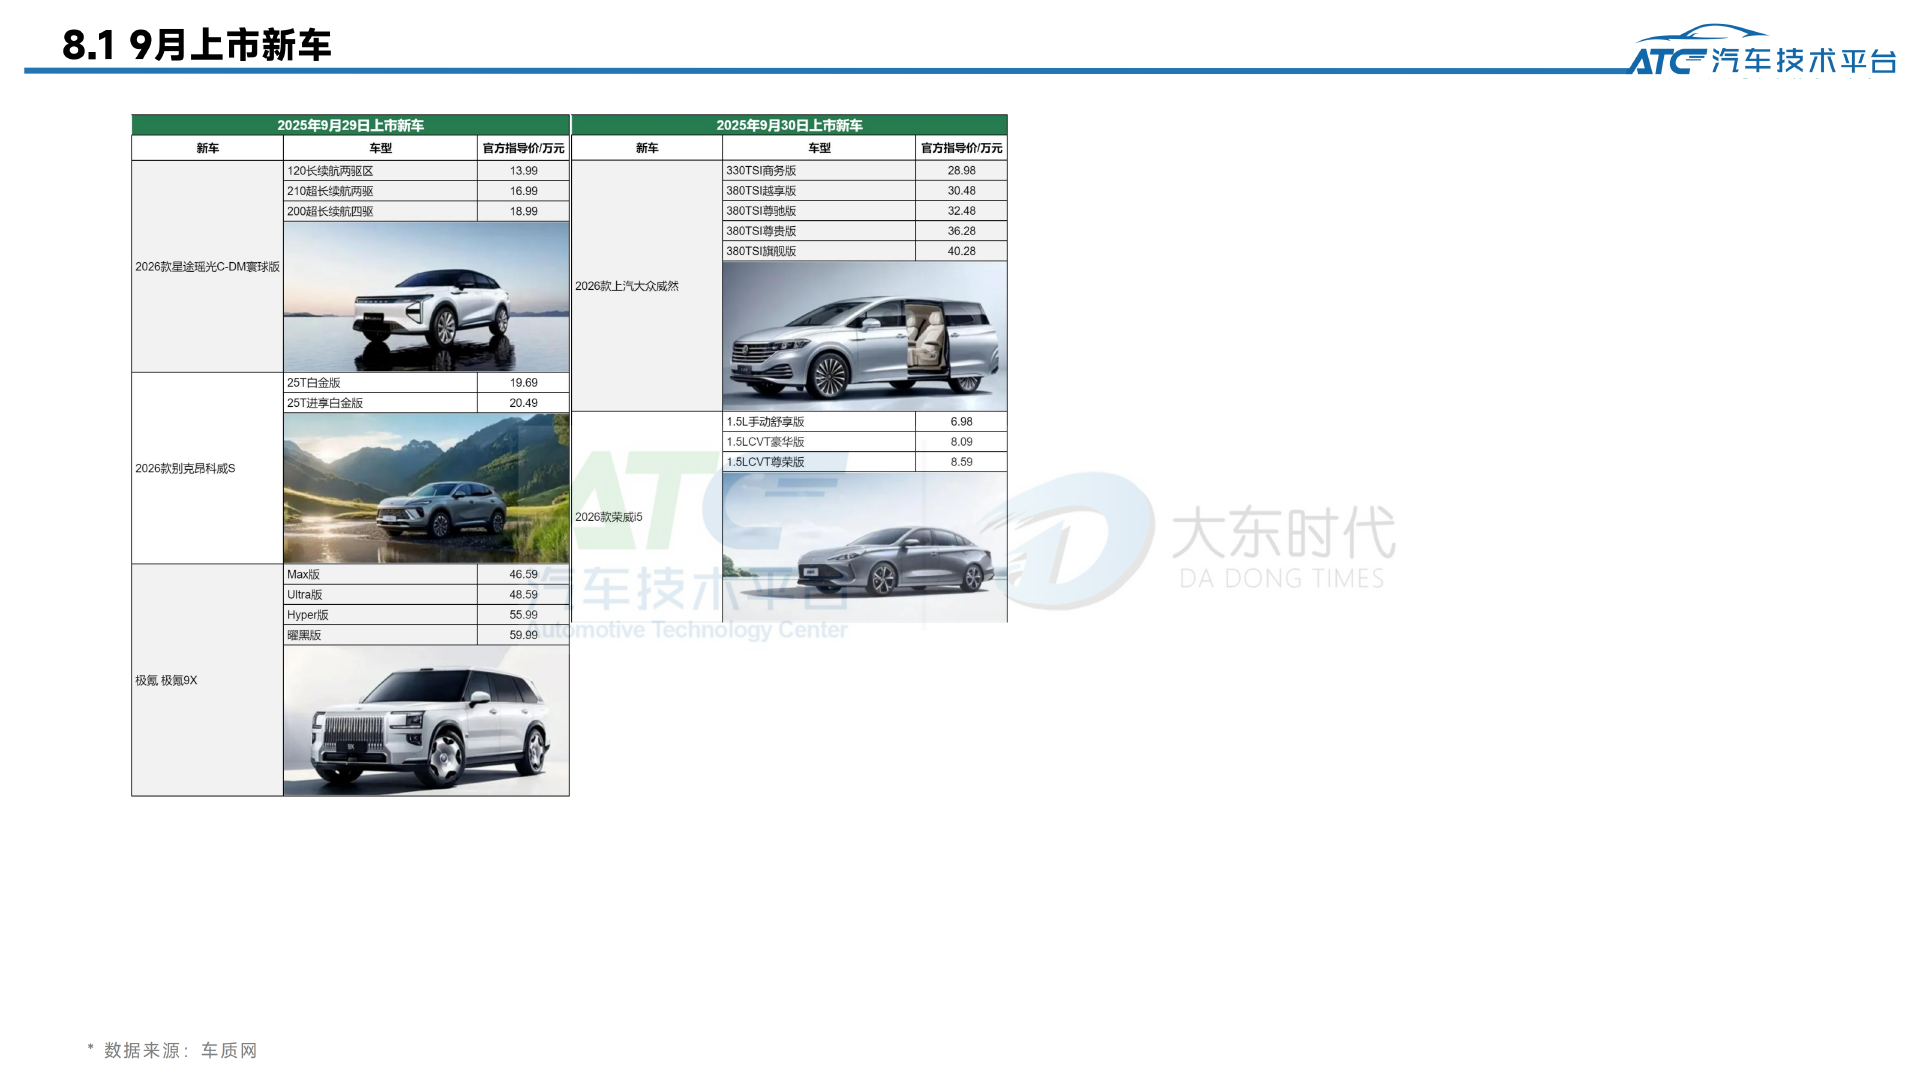Select the 2025年9月30日上市新车 header
This screenshot has height=1080, width=1920.
[x=789, y=125]
